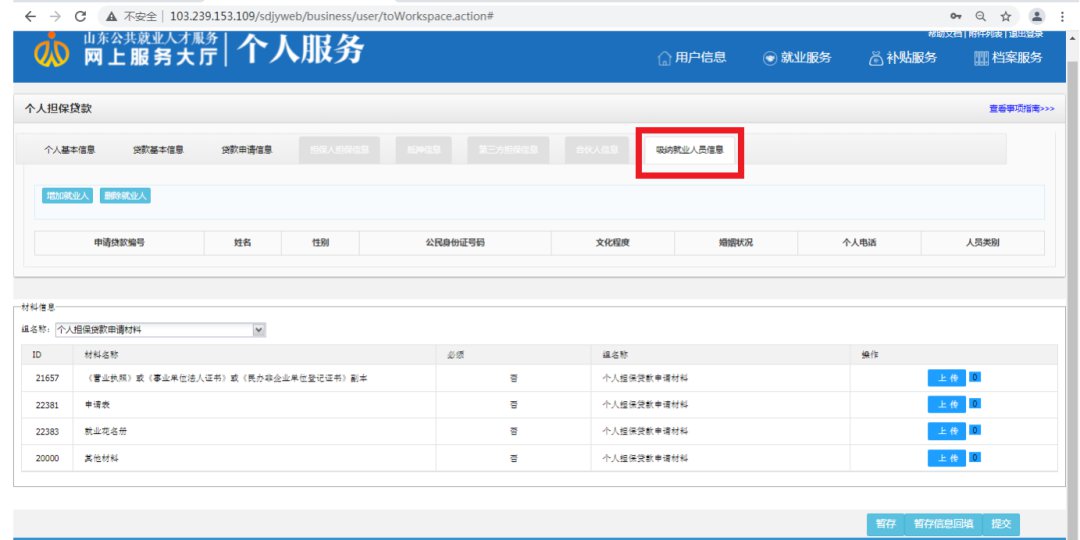
Task: Bookmark this page with the star icon
Action: (1005, 17)
